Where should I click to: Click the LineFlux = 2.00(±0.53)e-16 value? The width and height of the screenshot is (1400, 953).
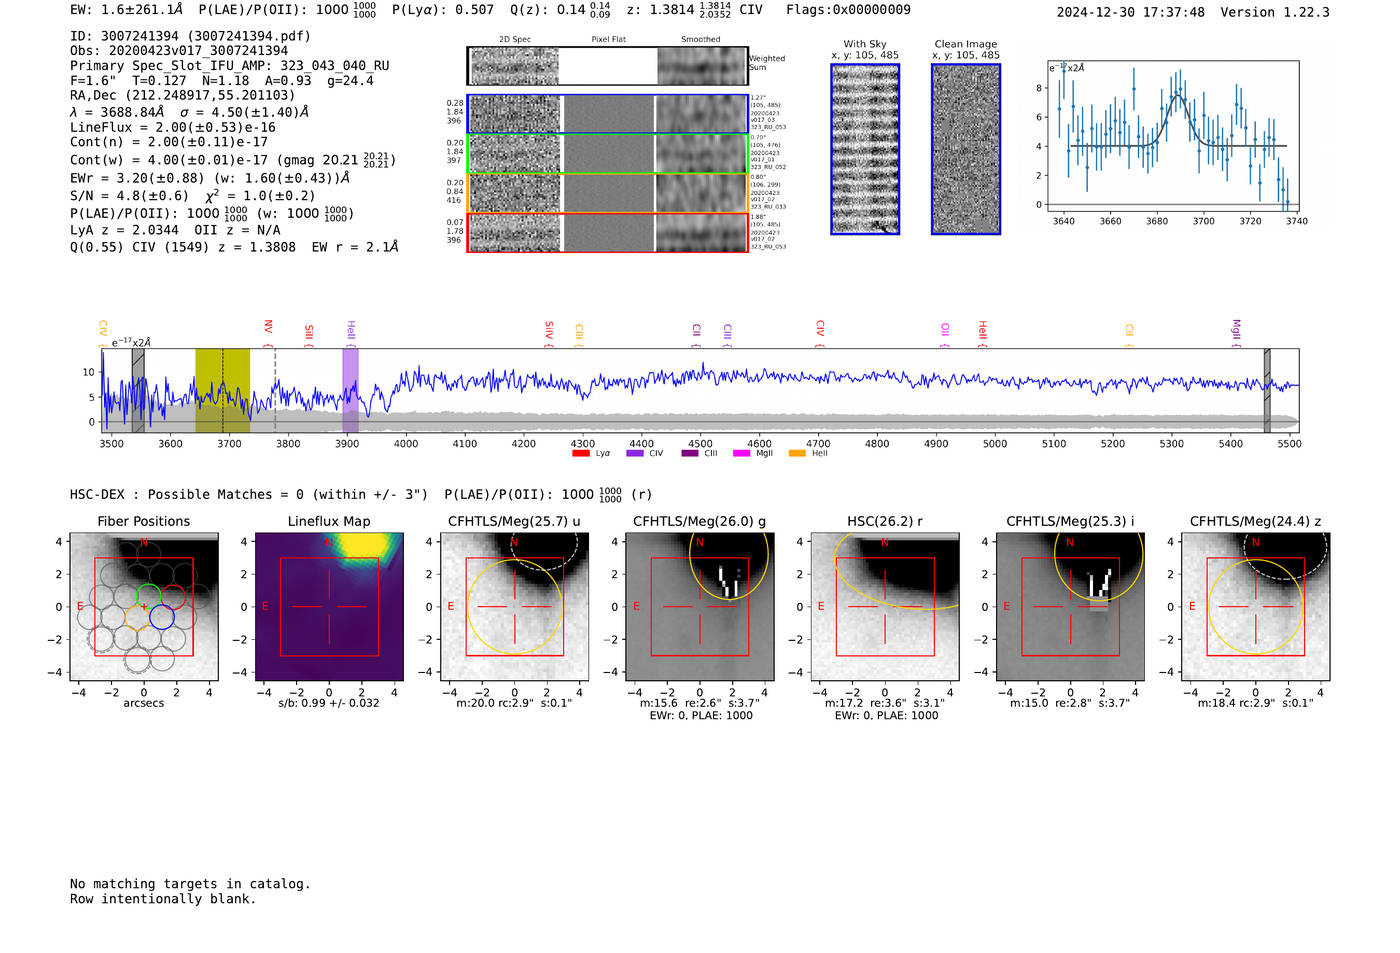[173, 128]
